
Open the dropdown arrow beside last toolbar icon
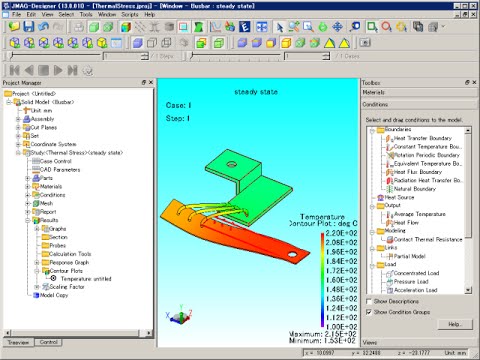click(443, 26)
